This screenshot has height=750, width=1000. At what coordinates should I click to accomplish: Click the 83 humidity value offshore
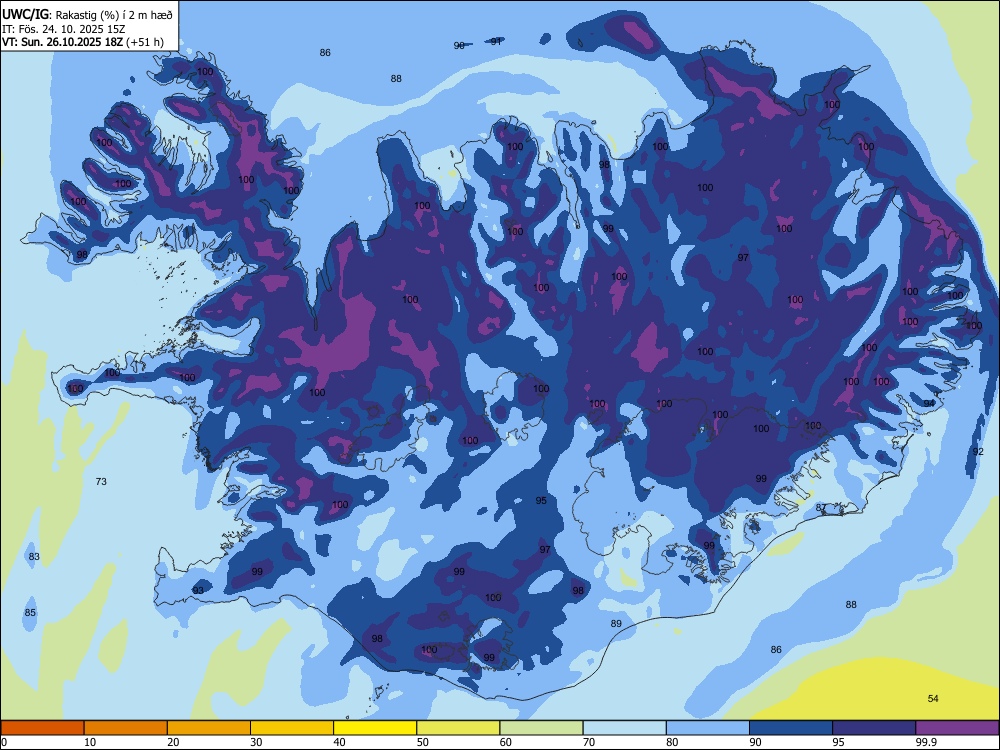(x=34, y=556)
